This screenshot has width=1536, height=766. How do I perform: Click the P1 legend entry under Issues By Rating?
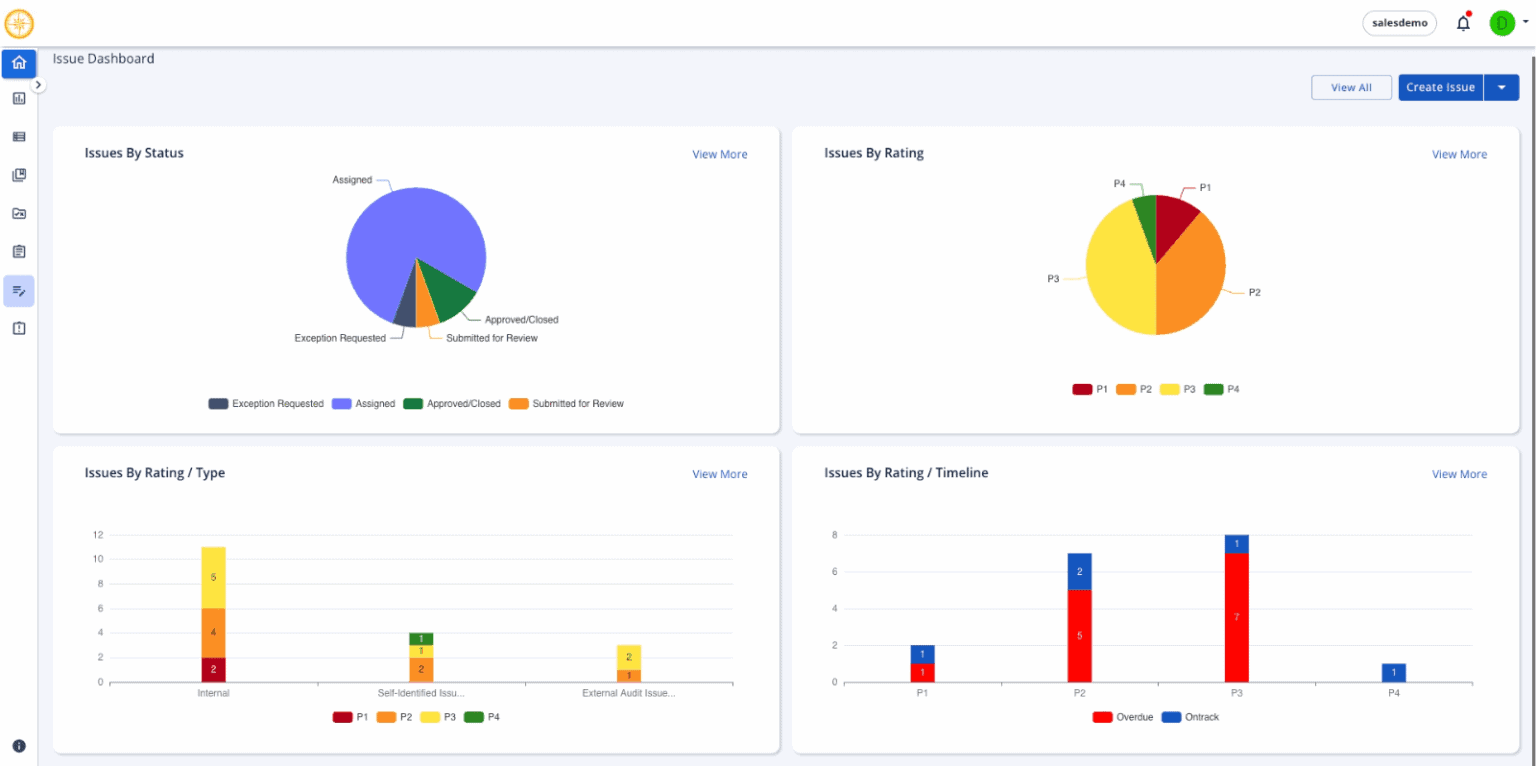(1090, 389)
